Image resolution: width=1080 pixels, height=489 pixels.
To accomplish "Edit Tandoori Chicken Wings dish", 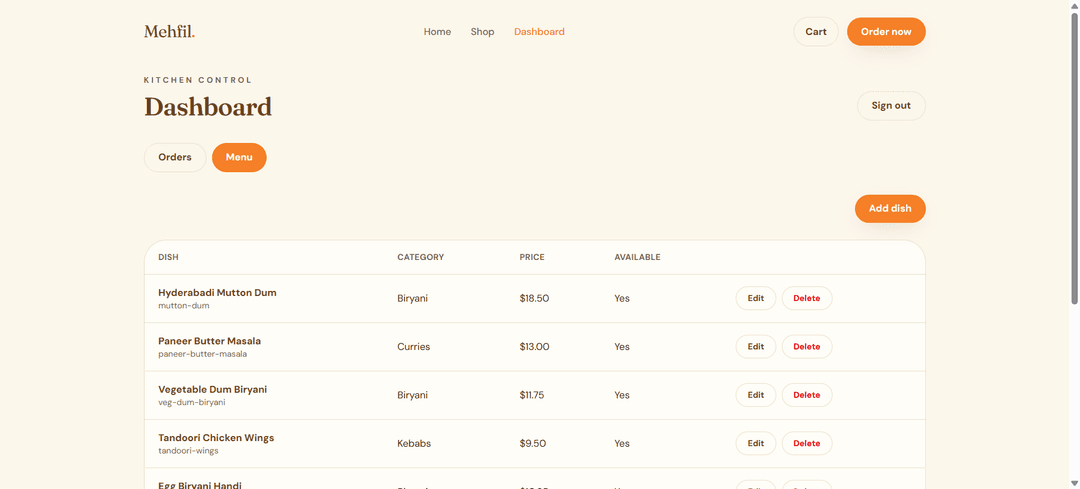I will coord(756,443).
